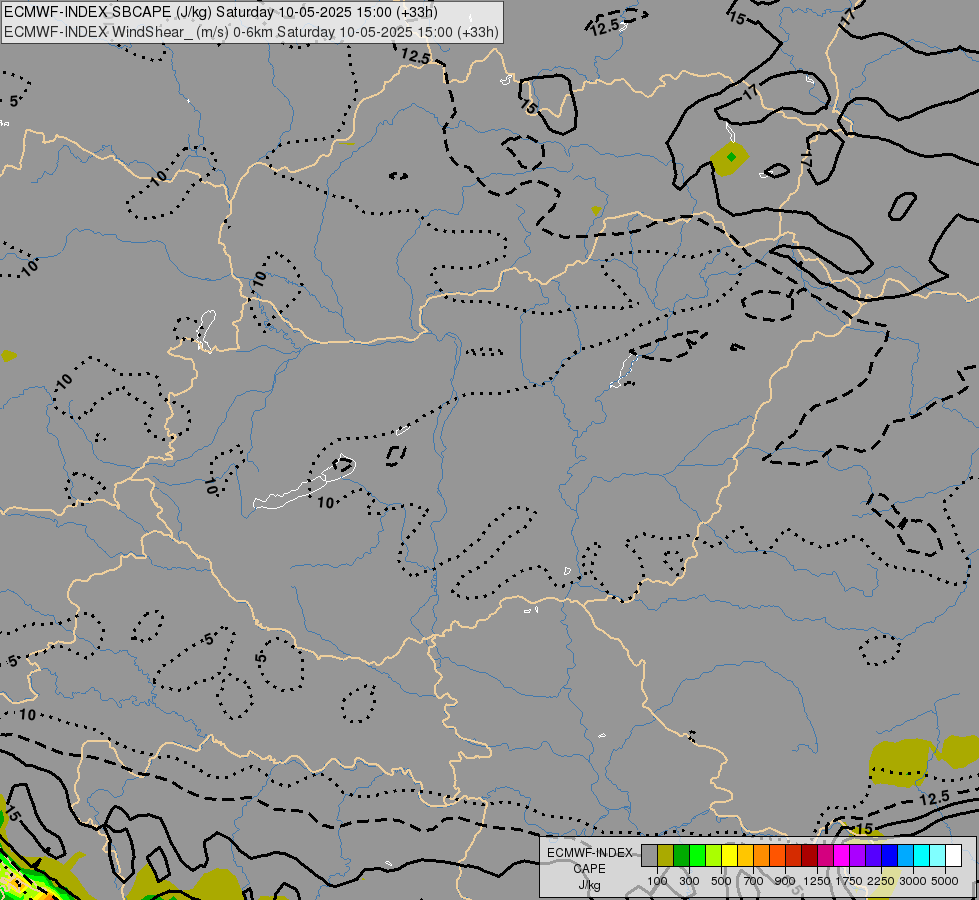Select the pure yellow legend swatch

729,856
